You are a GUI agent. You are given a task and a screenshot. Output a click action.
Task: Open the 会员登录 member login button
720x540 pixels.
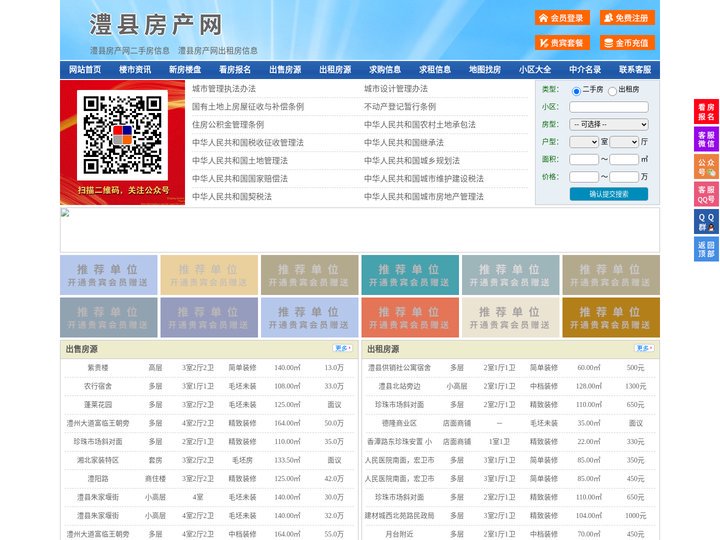(562, 18)
